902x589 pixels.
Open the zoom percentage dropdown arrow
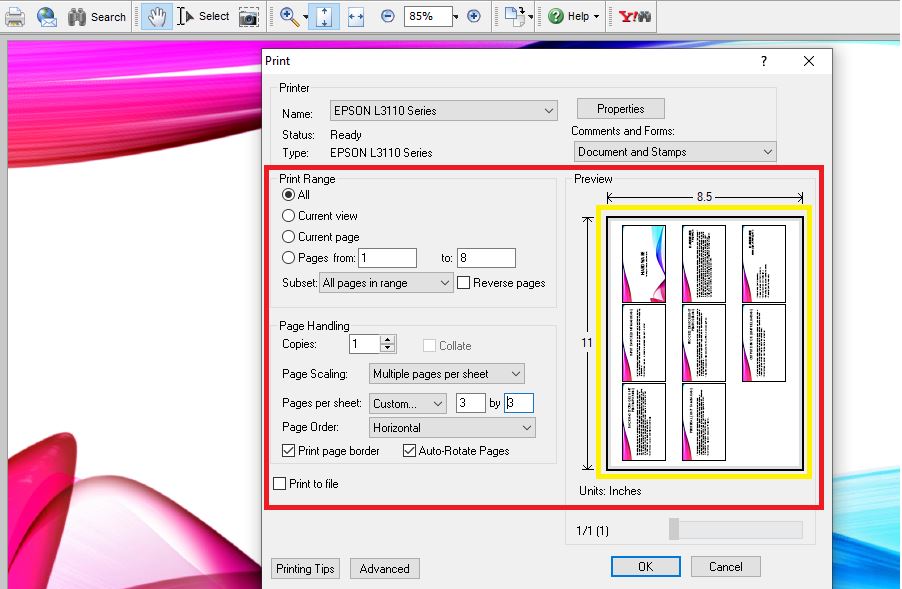click(456, 17)
